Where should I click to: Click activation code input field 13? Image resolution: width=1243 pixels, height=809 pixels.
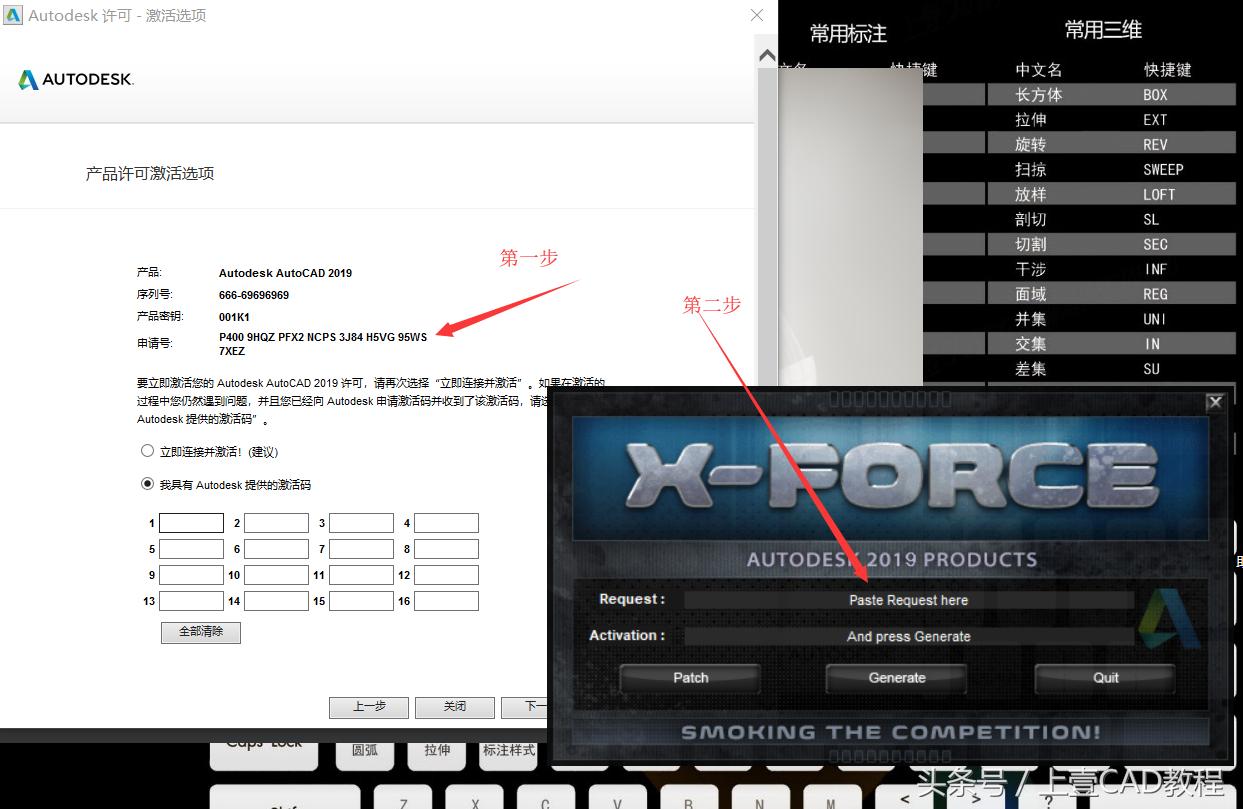192,601
